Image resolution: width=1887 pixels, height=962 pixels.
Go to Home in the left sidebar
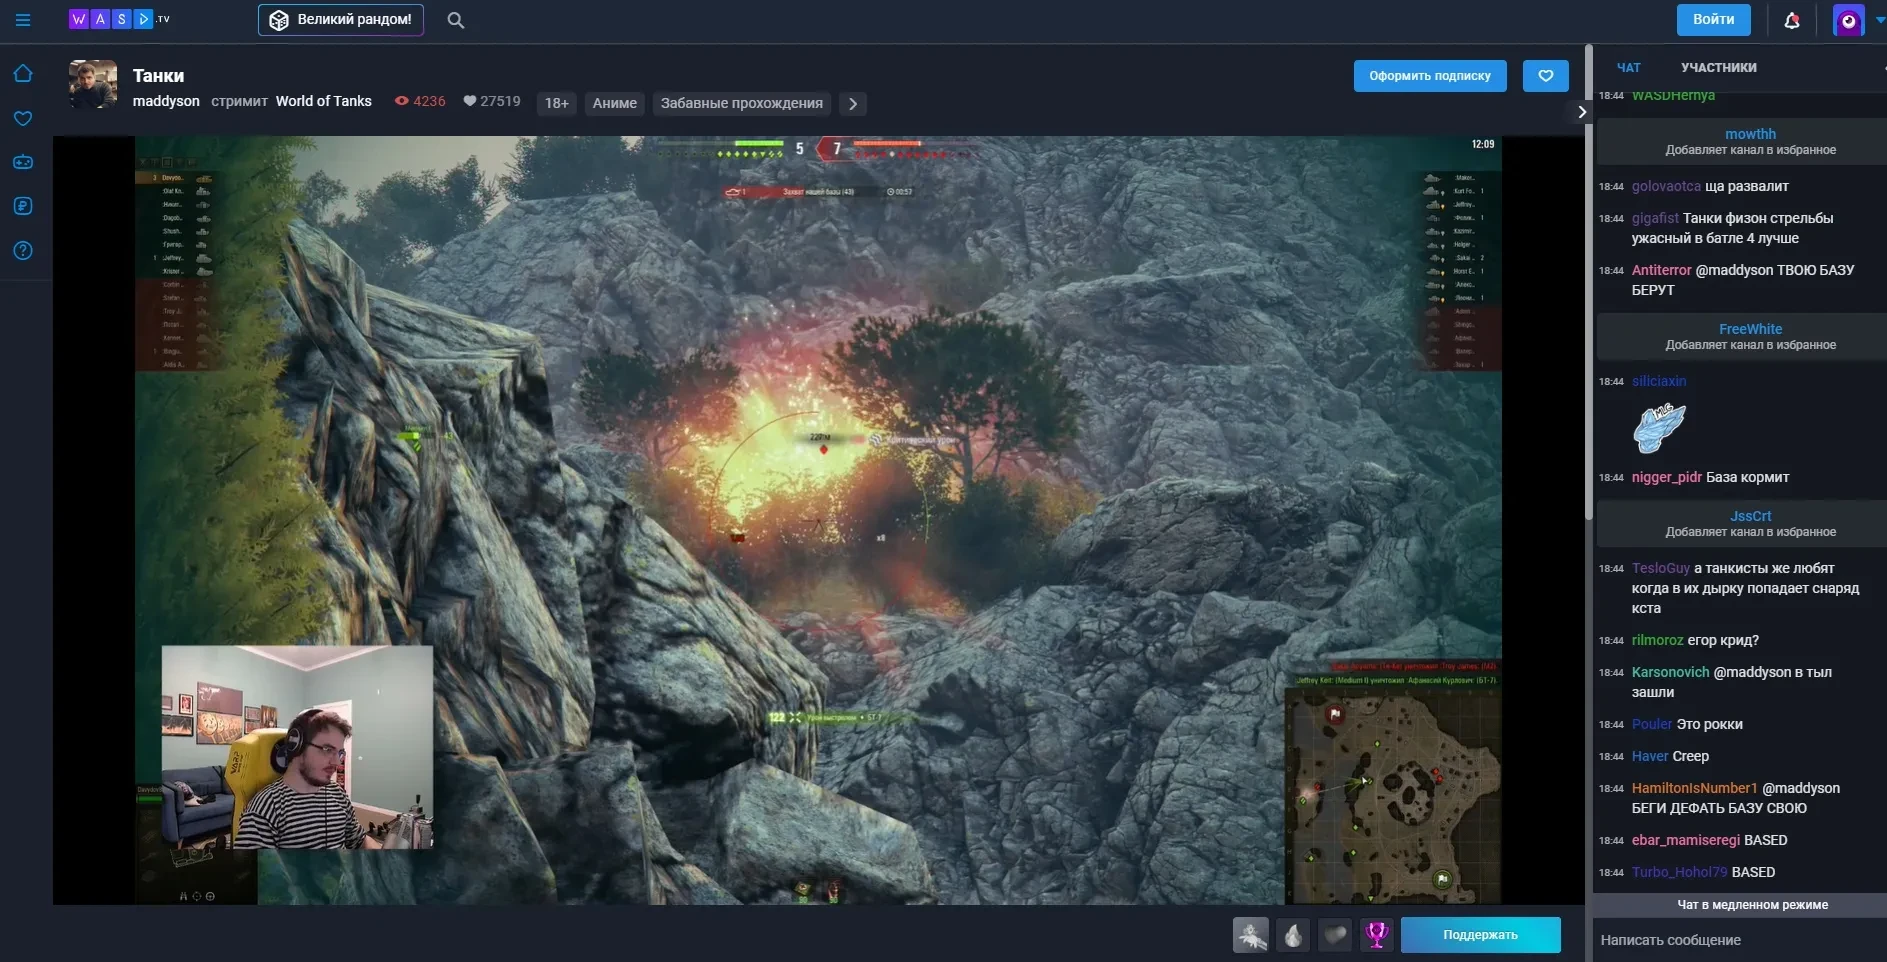[23, 74]
